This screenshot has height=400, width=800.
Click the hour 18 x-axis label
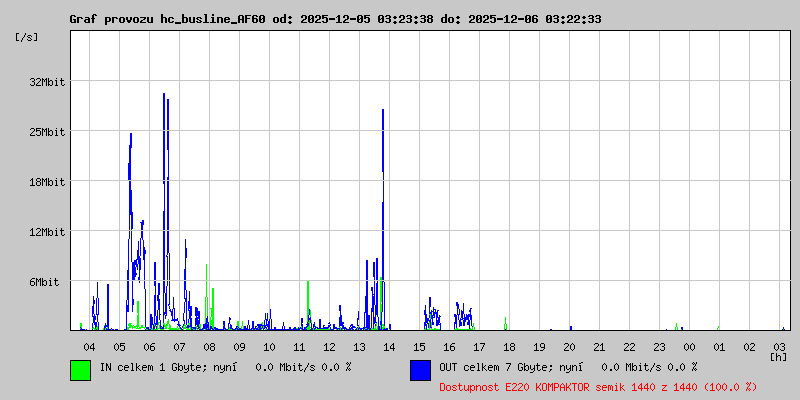point(509,347)
